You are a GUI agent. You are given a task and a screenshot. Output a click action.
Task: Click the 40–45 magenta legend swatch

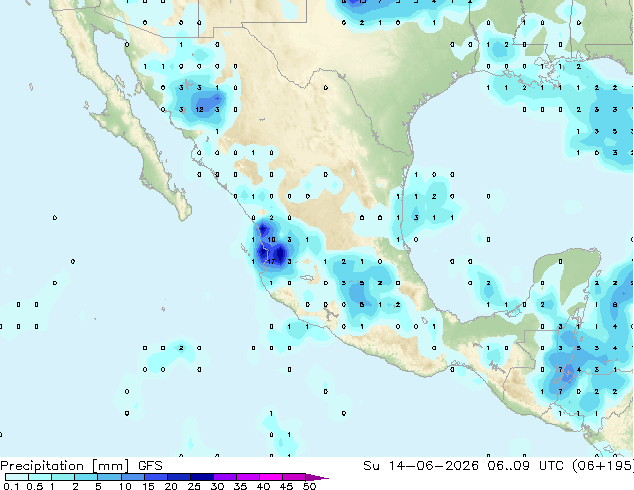[271, 477]
